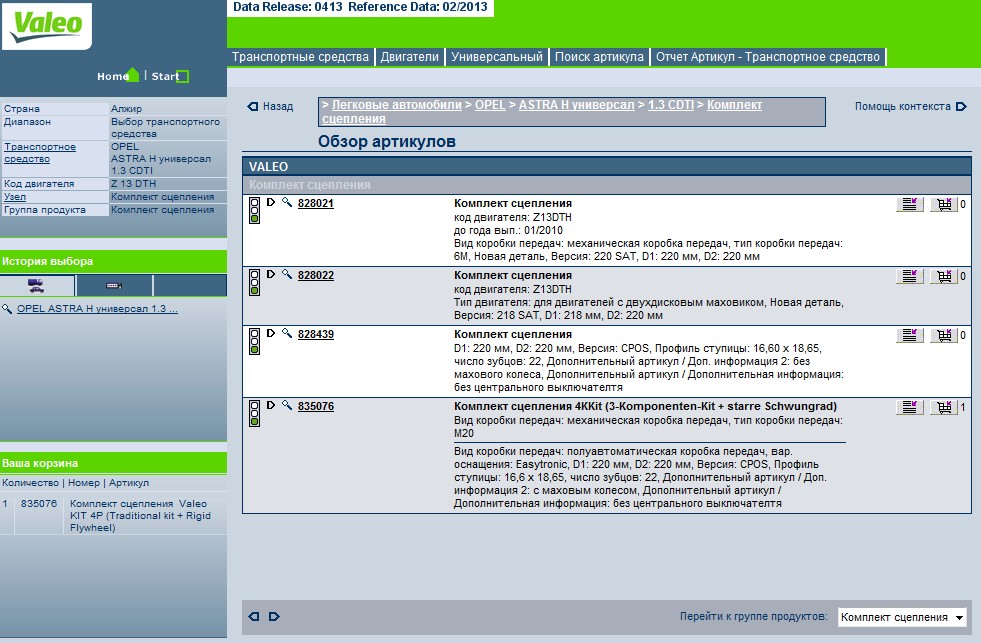Click the Start square icon
Viewport: 981px width, 643px height.
click(x=183, y=76)
